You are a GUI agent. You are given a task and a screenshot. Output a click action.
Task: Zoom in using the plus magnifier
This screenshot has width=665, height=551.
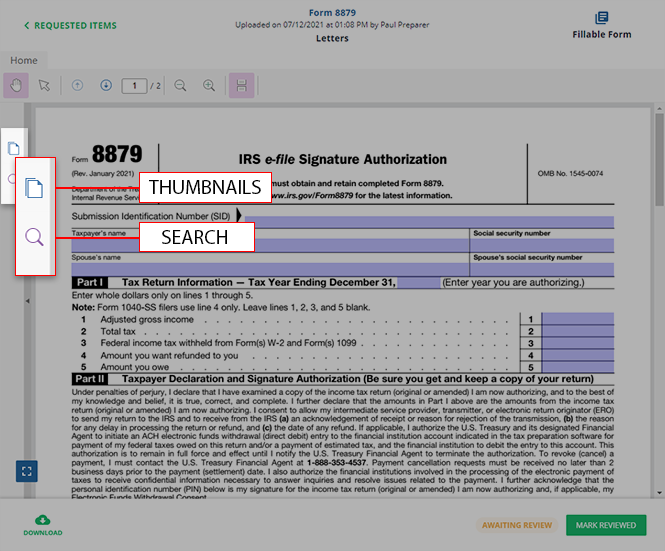[x=209, y=86]
